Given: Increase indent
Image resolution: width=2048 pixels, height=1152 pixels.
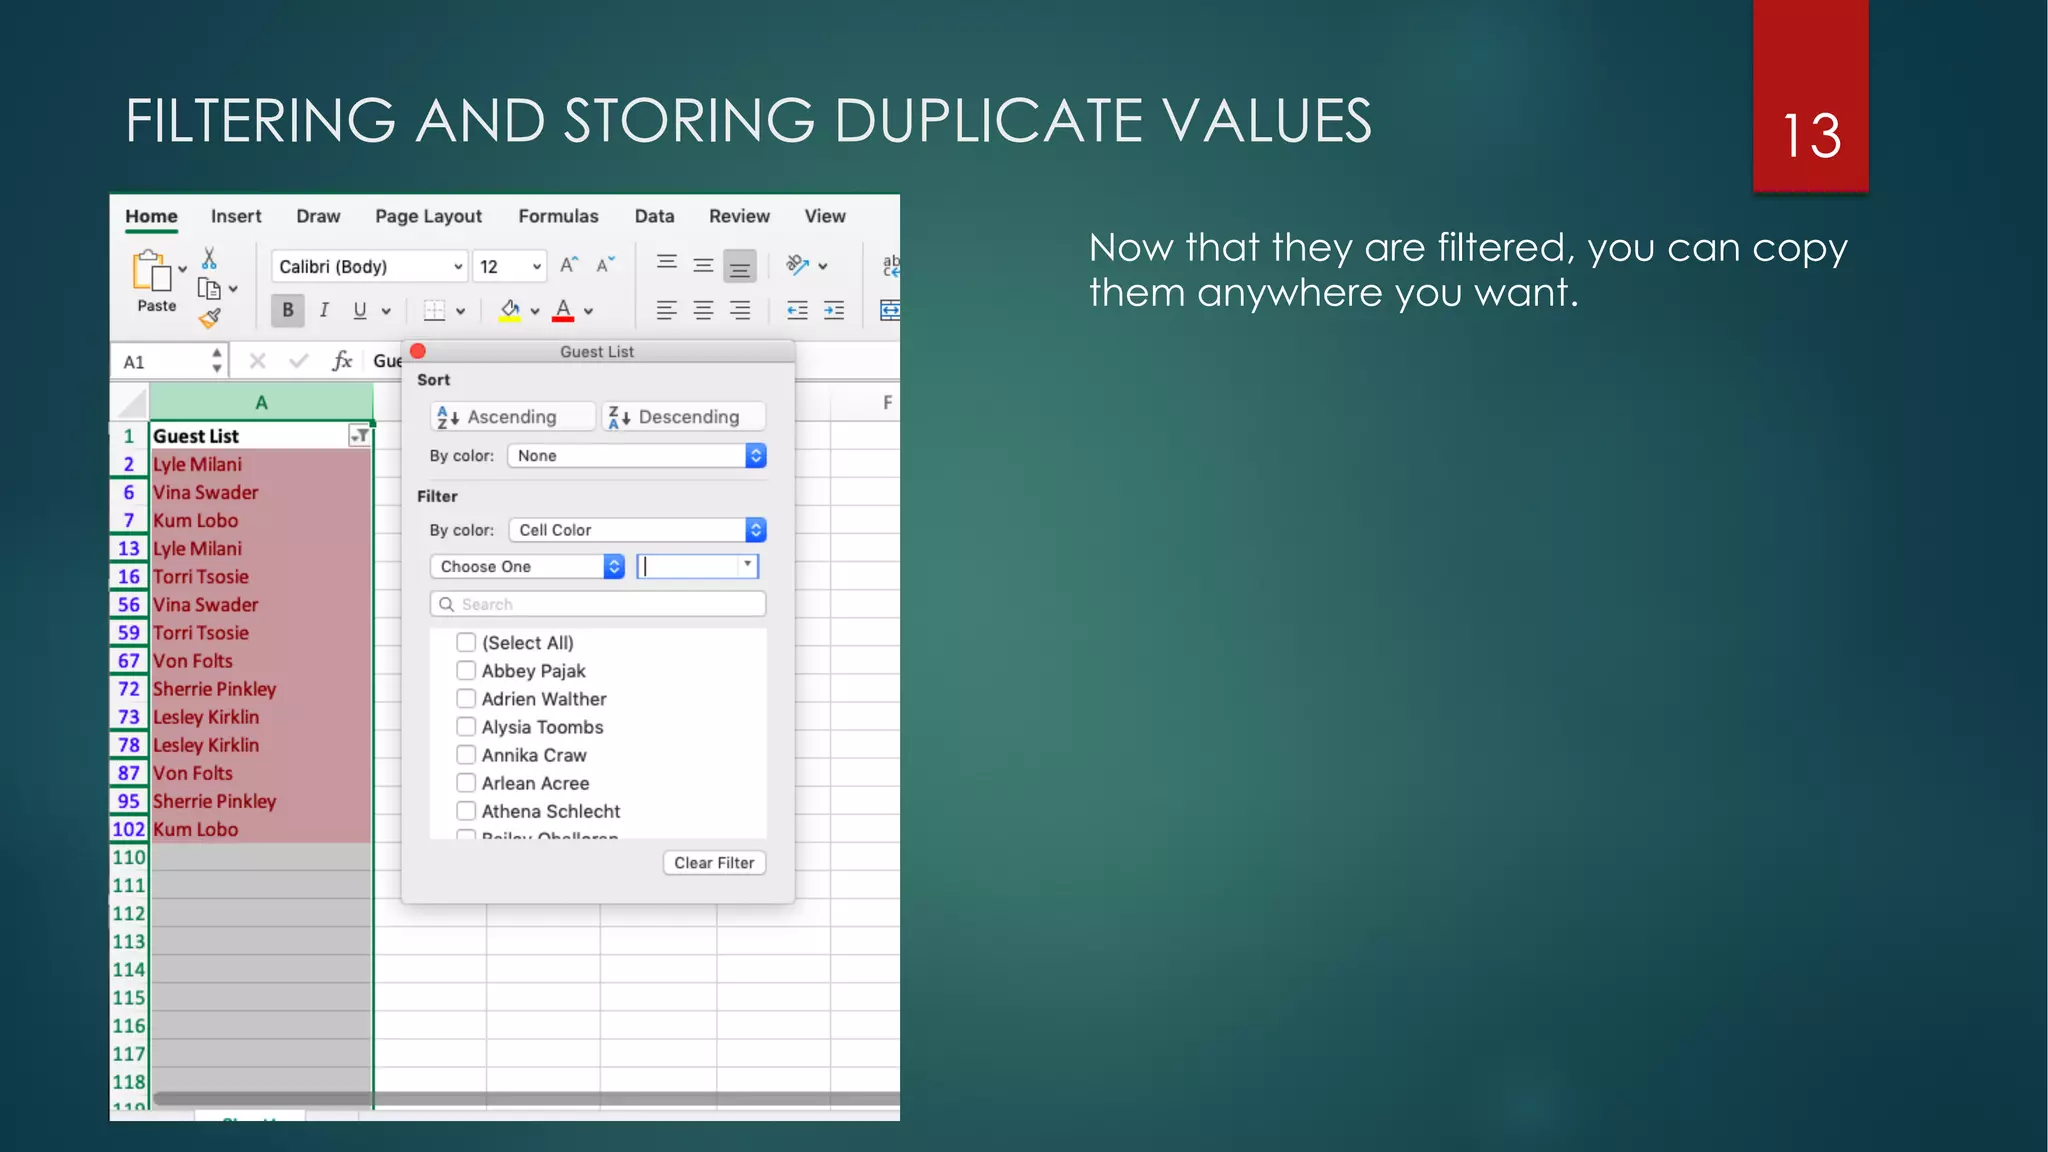Looking at the screenshot, I should (834, 310).
